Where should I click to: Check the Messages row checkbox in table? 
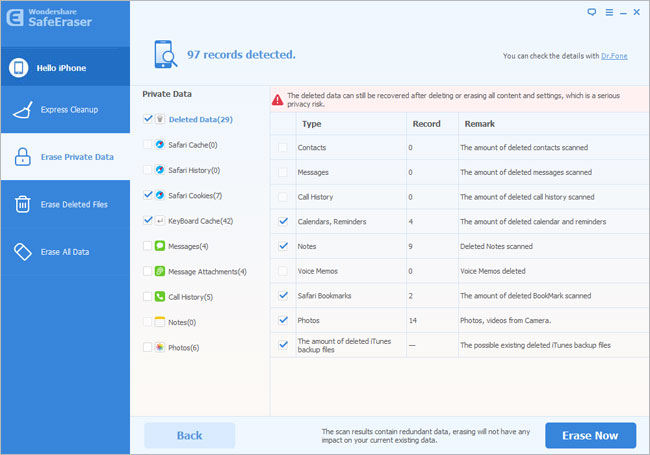pos(283,172)
